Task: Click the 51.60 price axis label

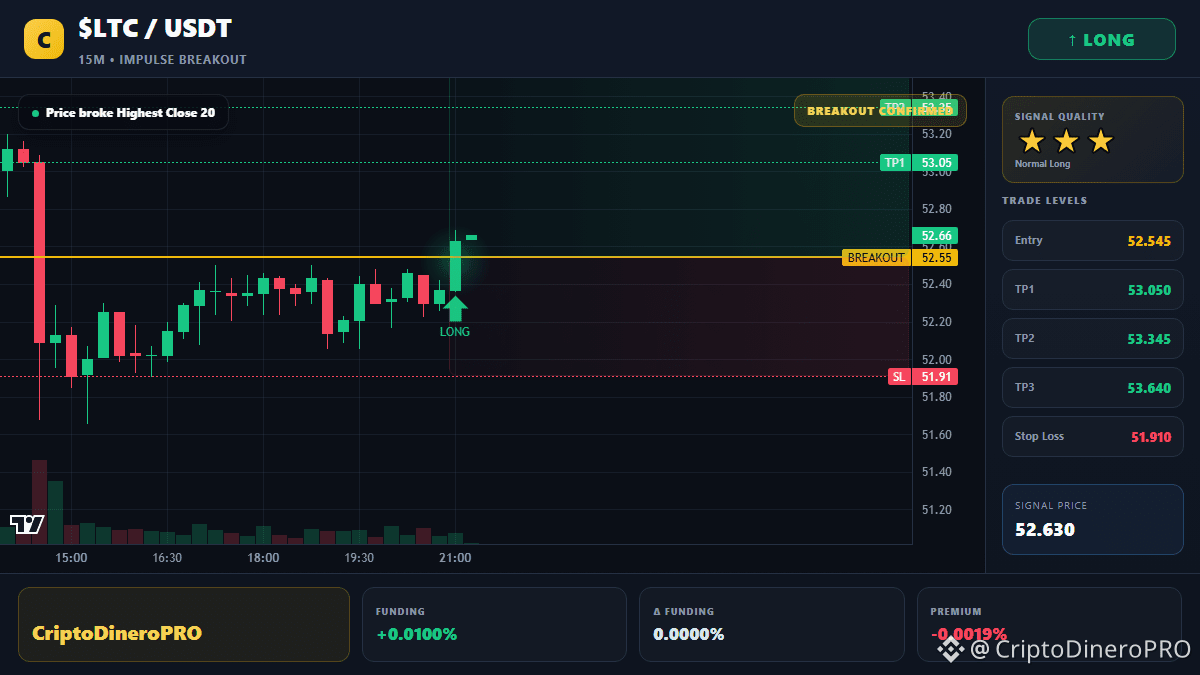Action: click(x=936, y=435)
